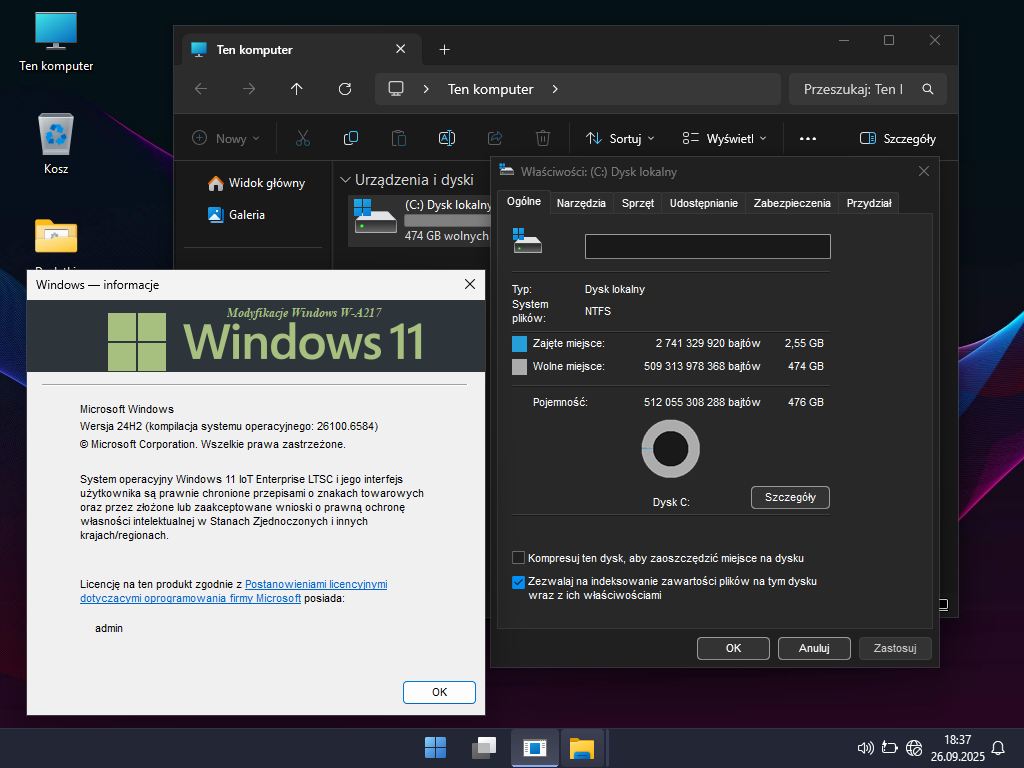Uncheck Zezwalaj na indeksowanie checkbox
Viewport: 1024px width, 768px height.
(518, 581)
